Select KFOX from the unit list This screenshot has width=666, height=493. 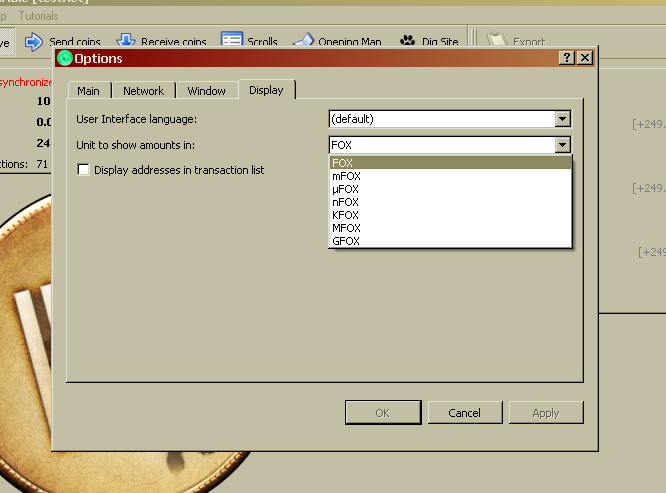450,215
